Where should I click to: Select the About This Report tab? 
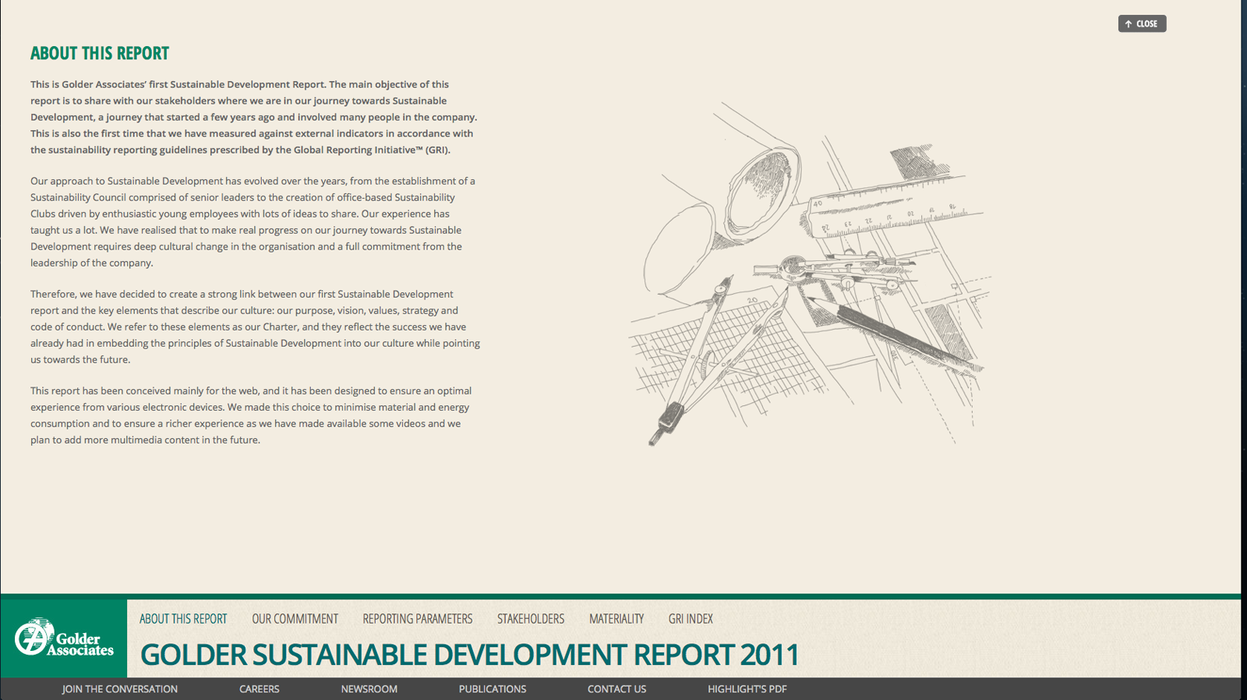(183, 619)
